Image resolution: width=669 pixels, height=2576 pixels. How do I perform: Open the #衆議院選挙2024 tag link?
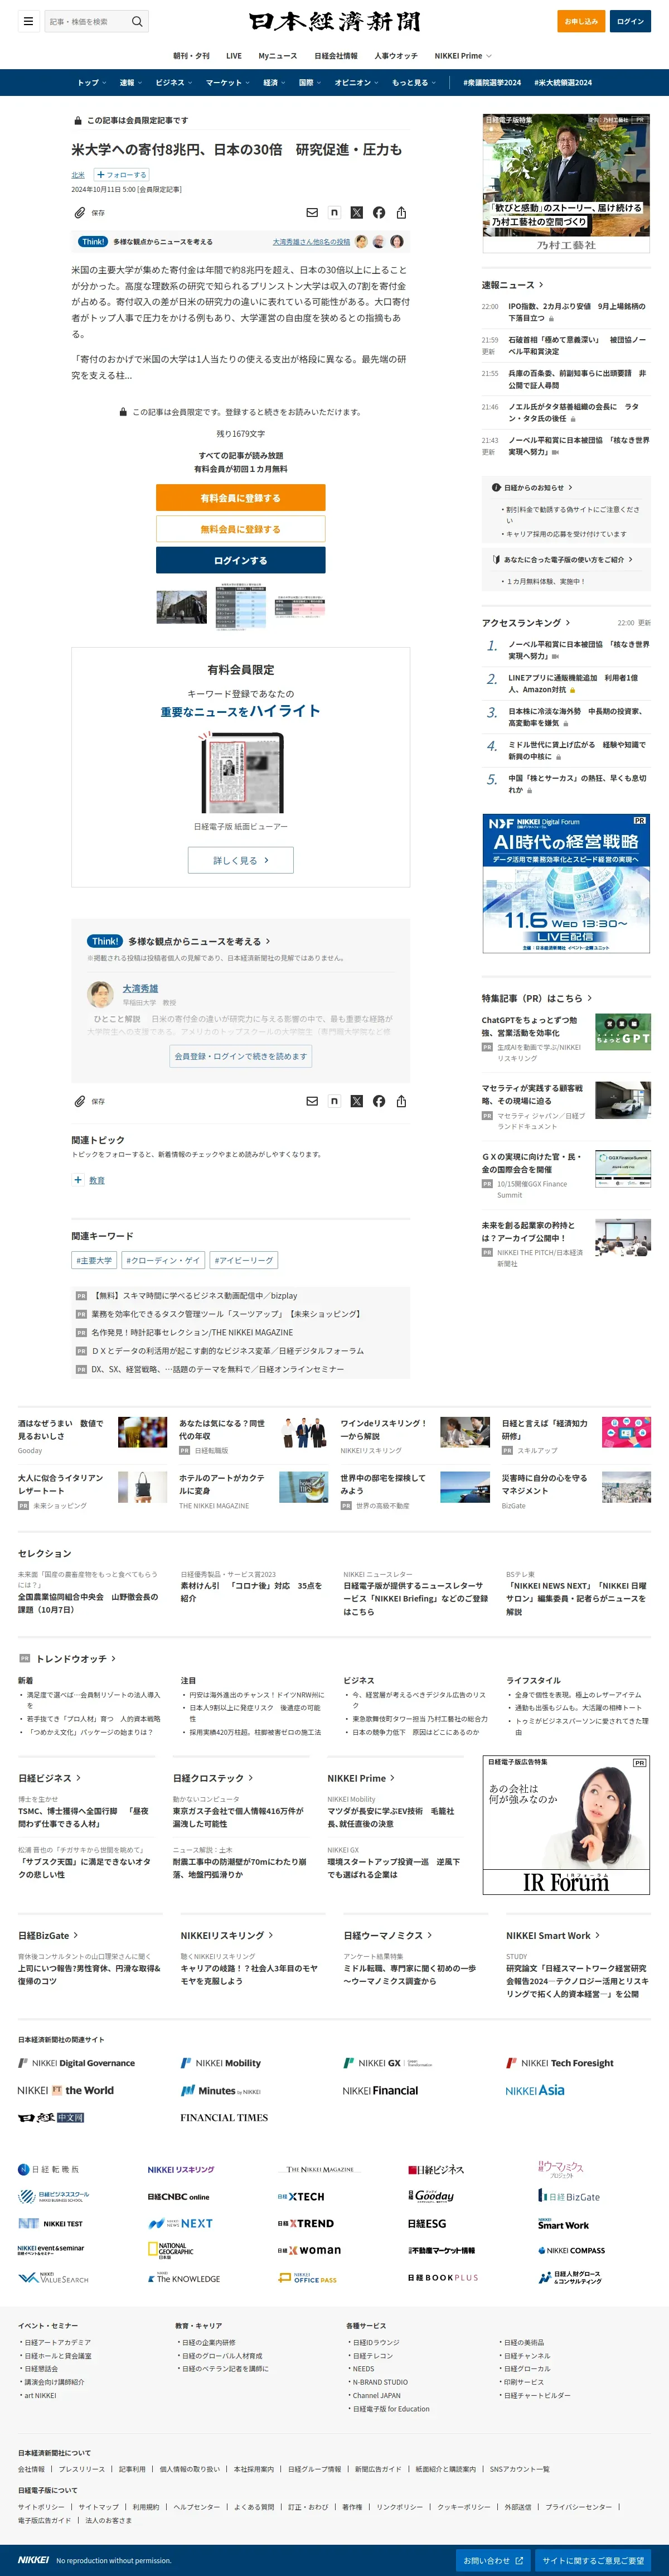click(x=492, y=83)
